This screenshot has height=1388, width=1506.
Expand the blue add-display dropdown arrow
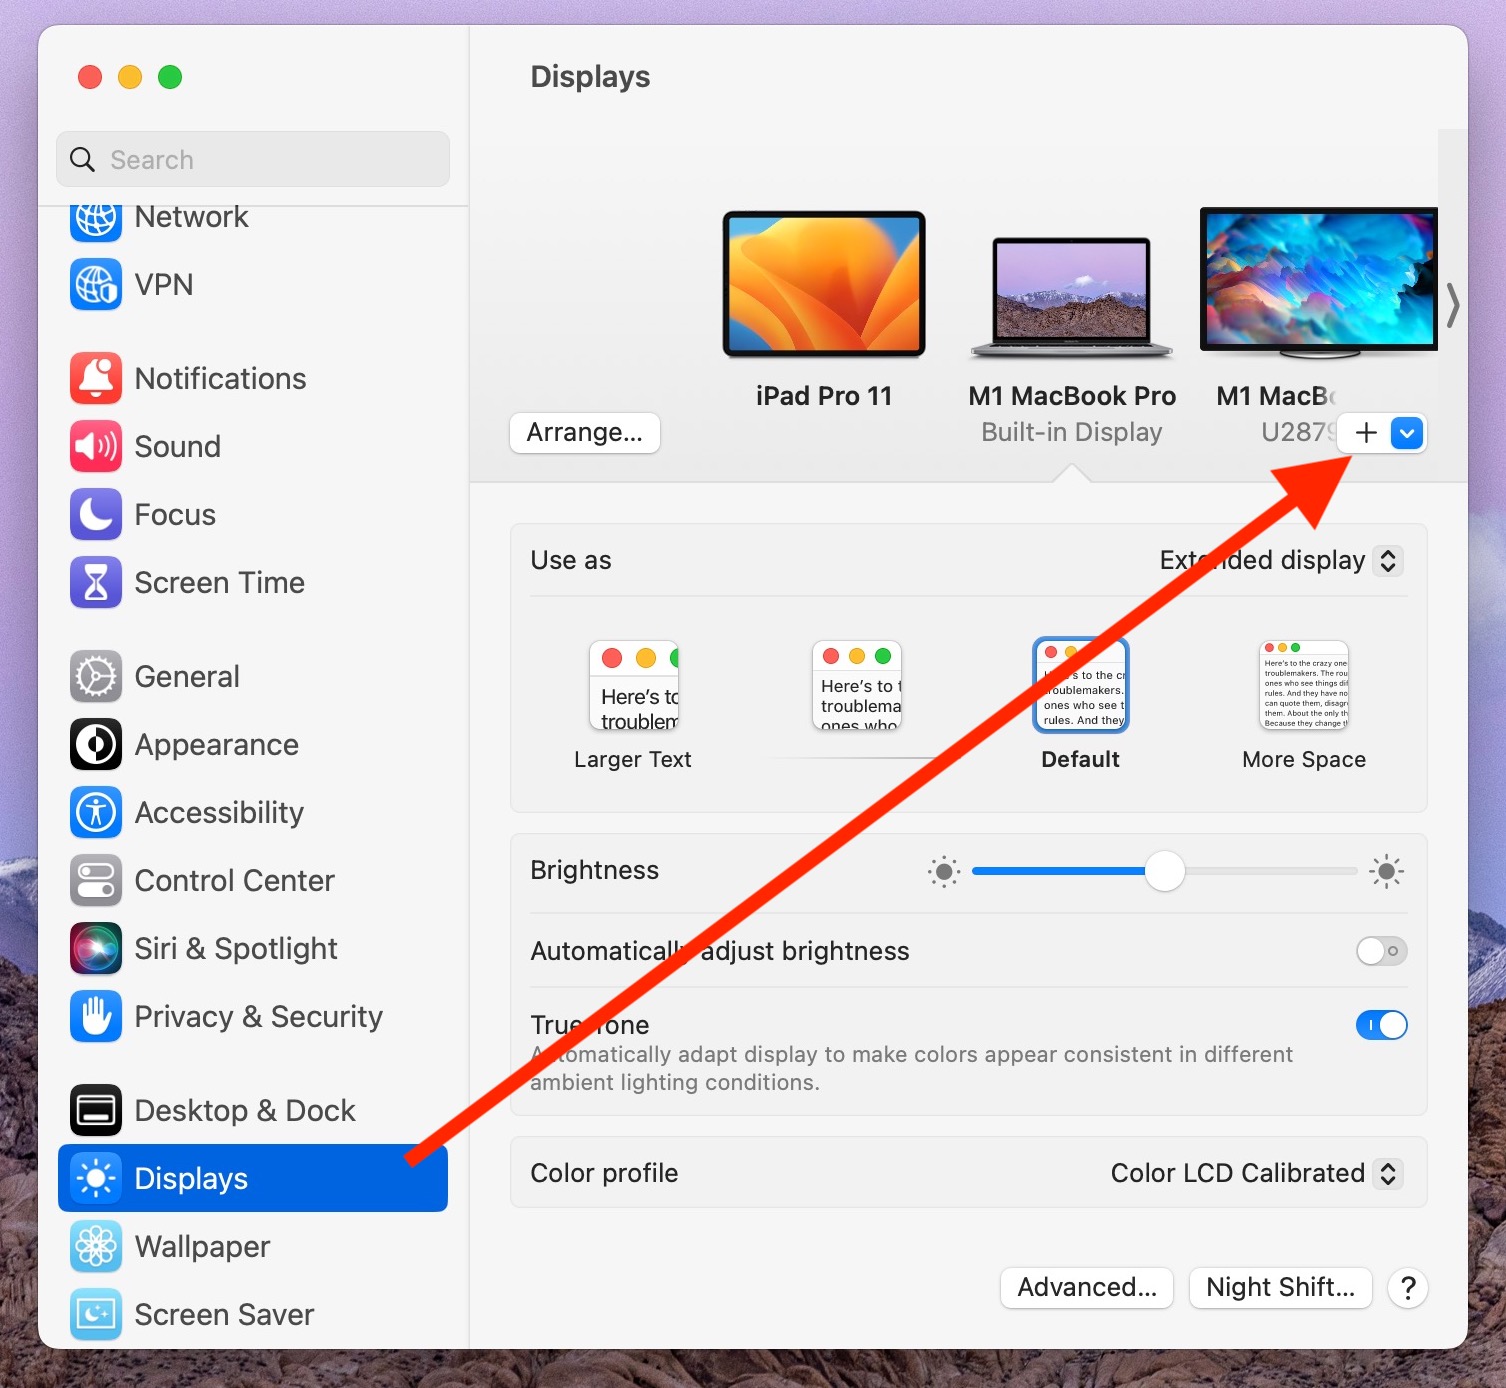[x=1407, y=433]
